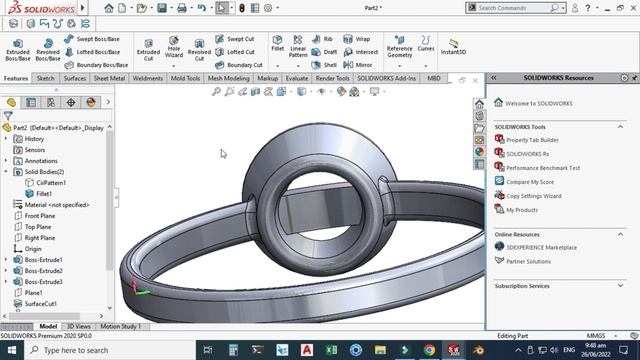This screenshot has width=640, height=360.
Task: Switch to the Motion Study 1 tab
Action: click(x=120, y=326)
